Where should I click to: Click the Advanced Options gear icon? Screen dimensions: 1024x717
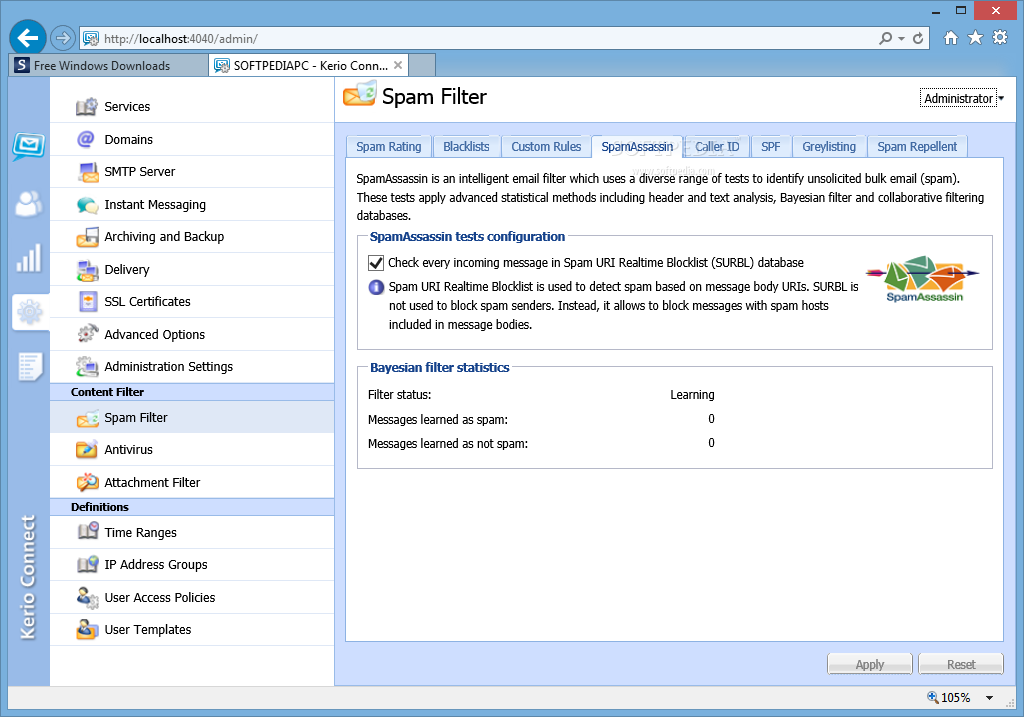click(88, 334)
